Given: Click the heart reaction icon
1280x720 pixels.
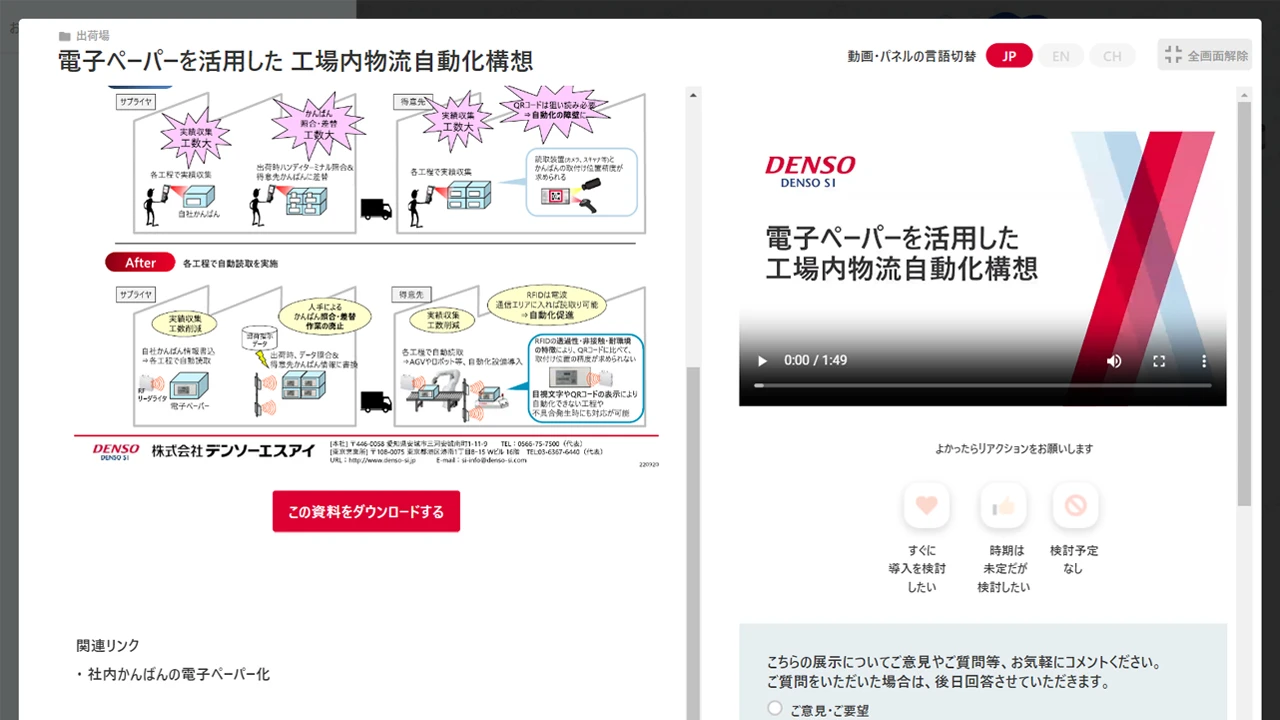Looking at the screenshot, I should 927,506.
